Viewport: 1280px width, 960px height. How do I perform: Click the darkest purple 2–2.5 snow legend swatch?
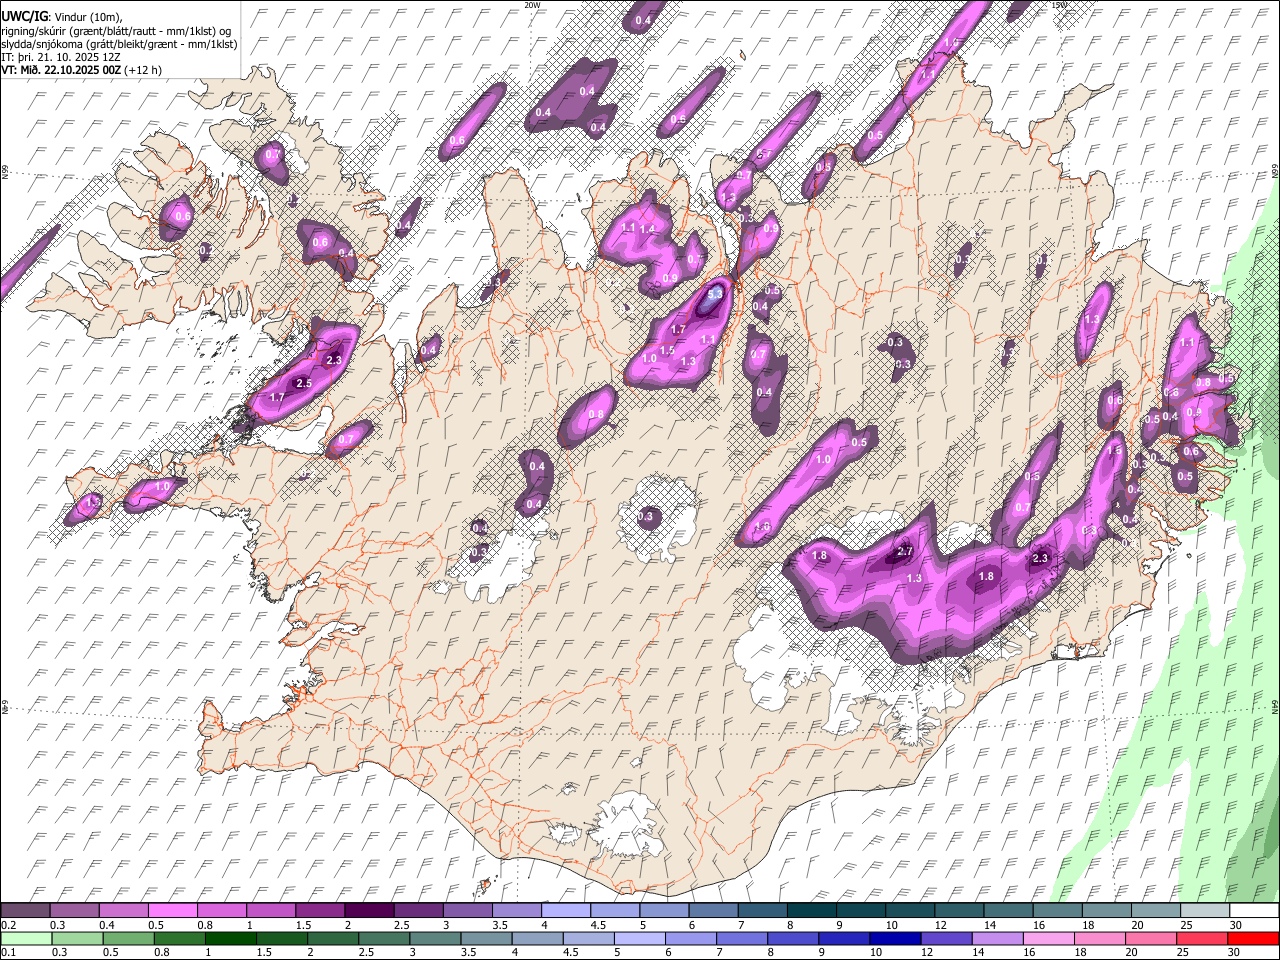(369, 911)
